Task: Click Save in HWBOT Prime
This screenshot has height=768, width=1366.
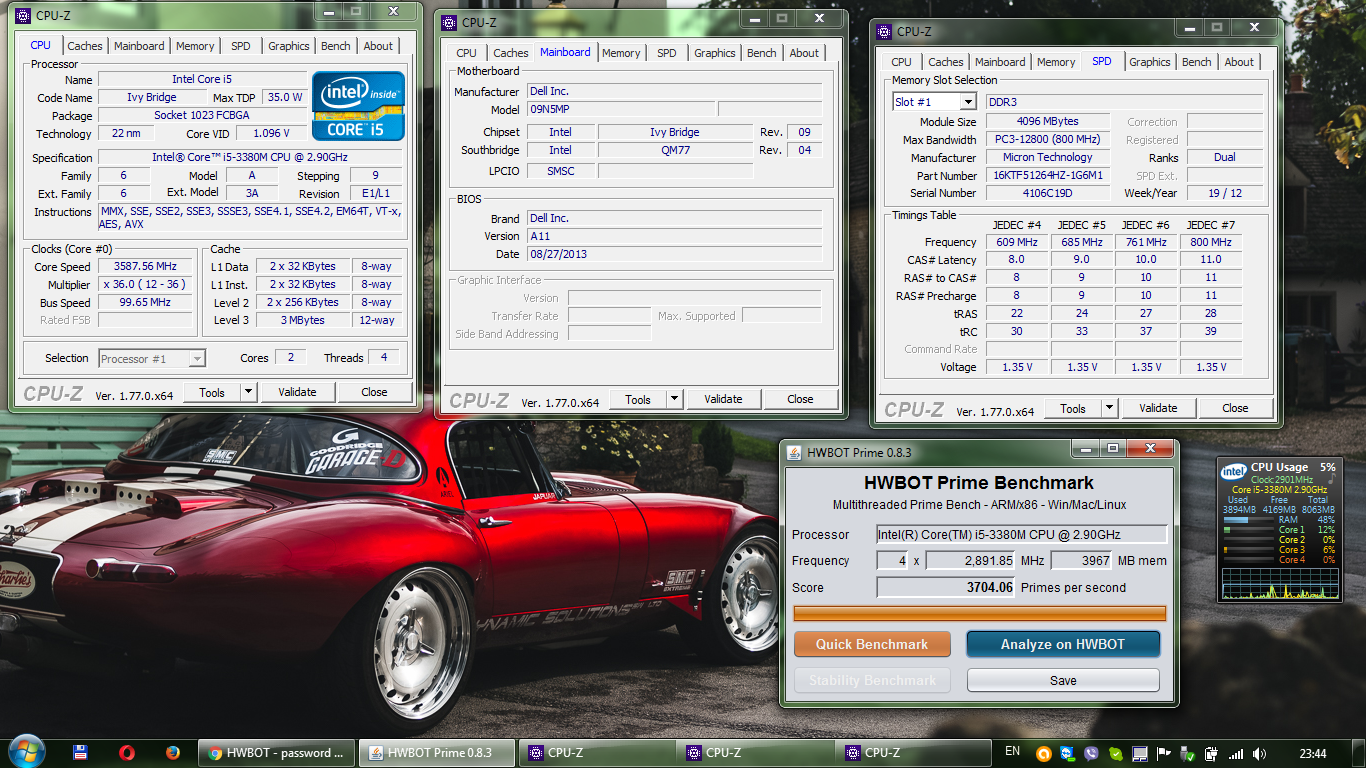Action: click(x=1063, y=680)
